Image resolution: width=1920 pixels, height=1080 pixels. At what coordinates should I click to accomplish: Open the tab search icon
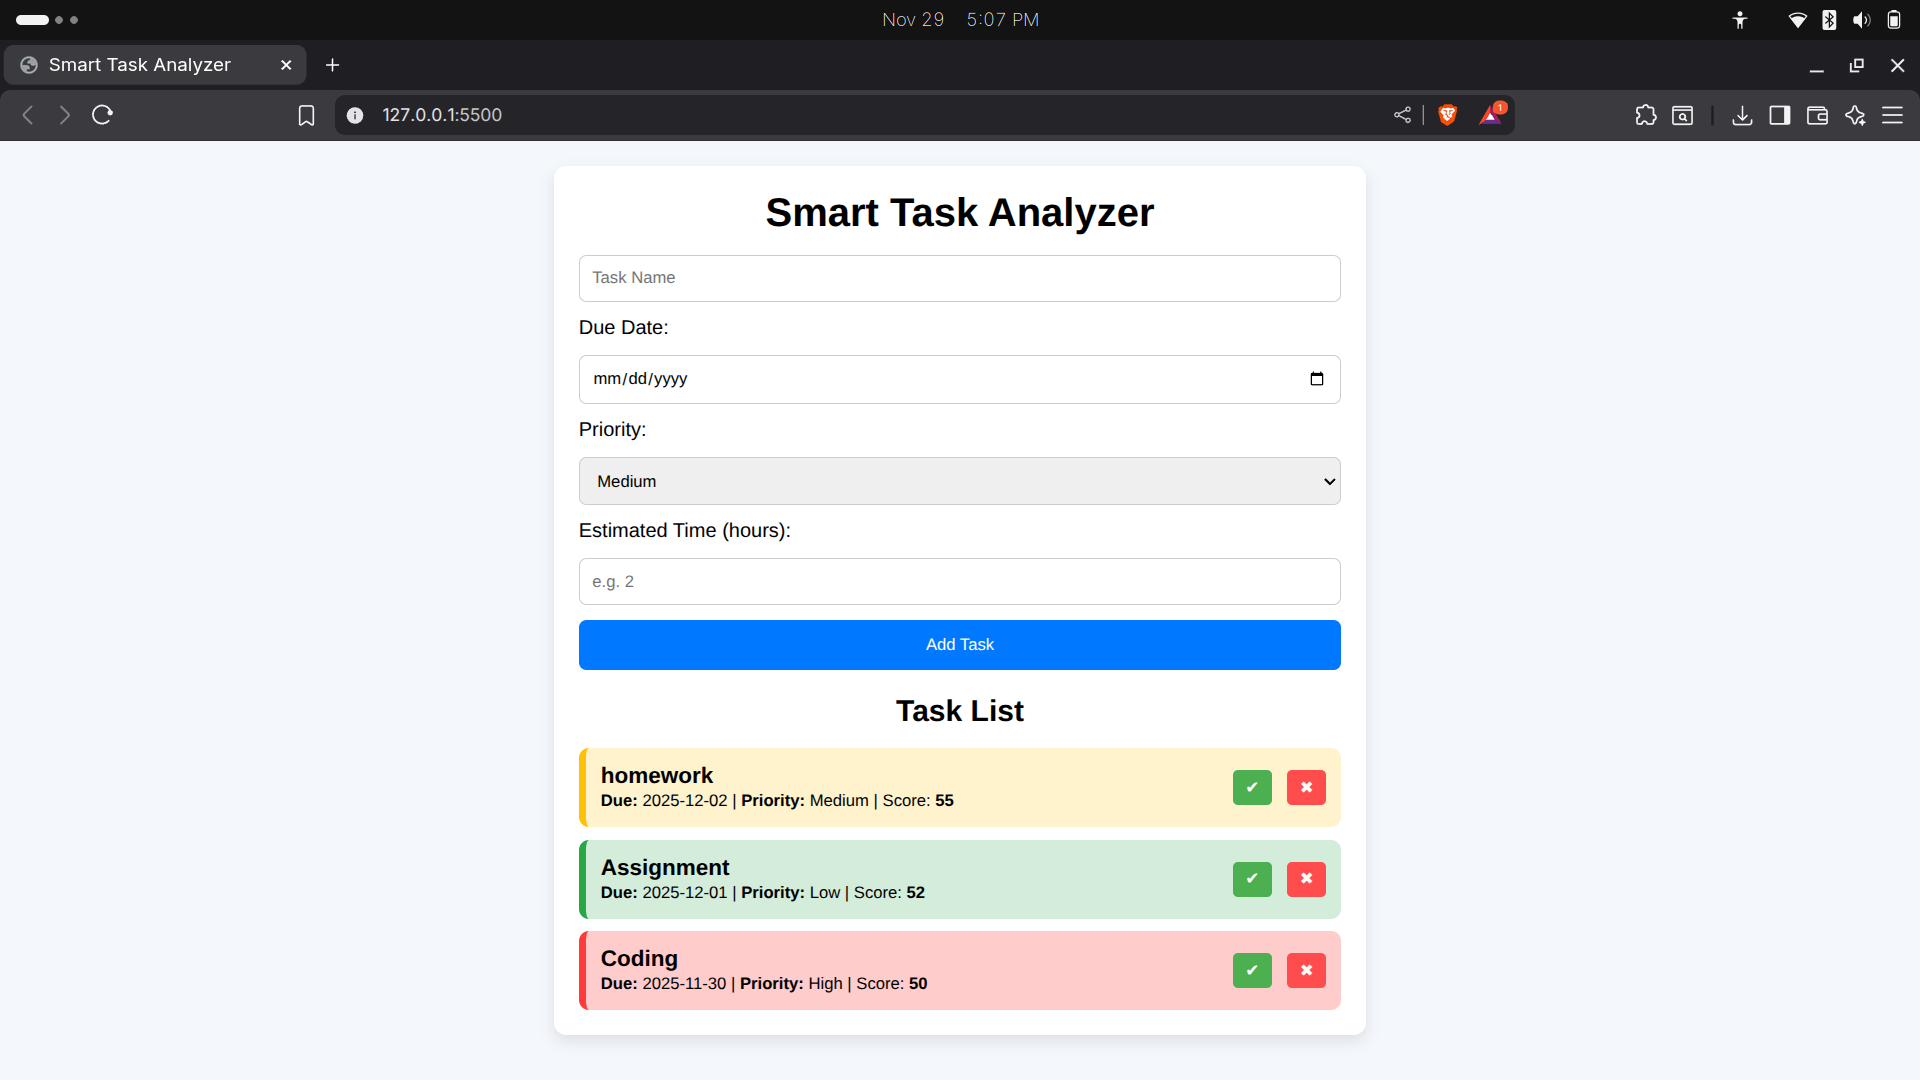[1683, 115]
